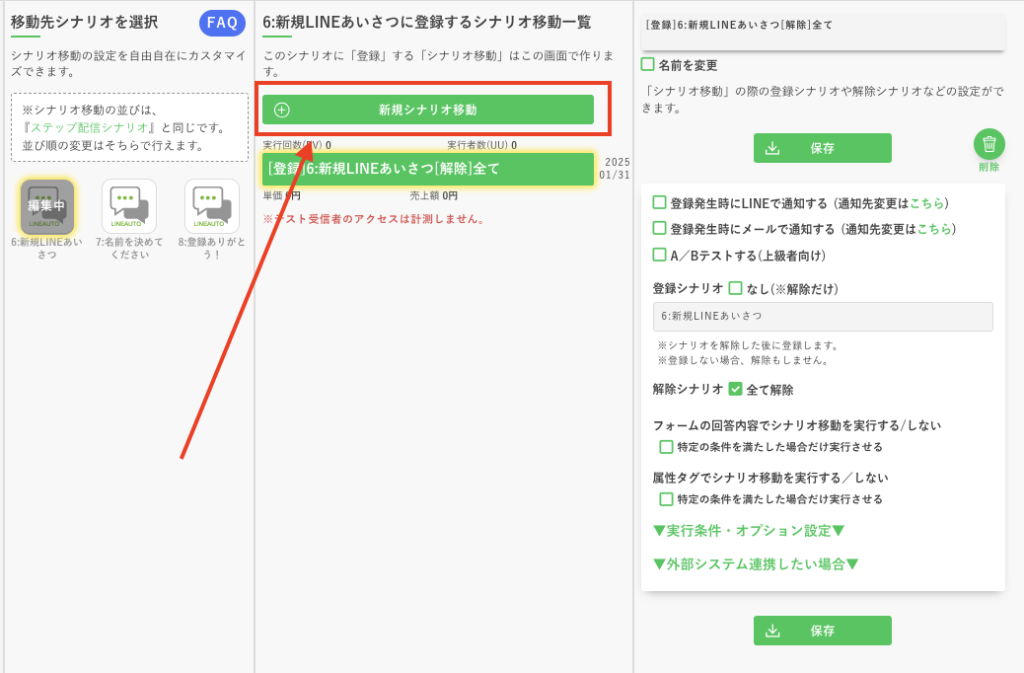Expand 外部システム連携したい場合 section
Screen dimensions: 1024x673
click(755, 564)
